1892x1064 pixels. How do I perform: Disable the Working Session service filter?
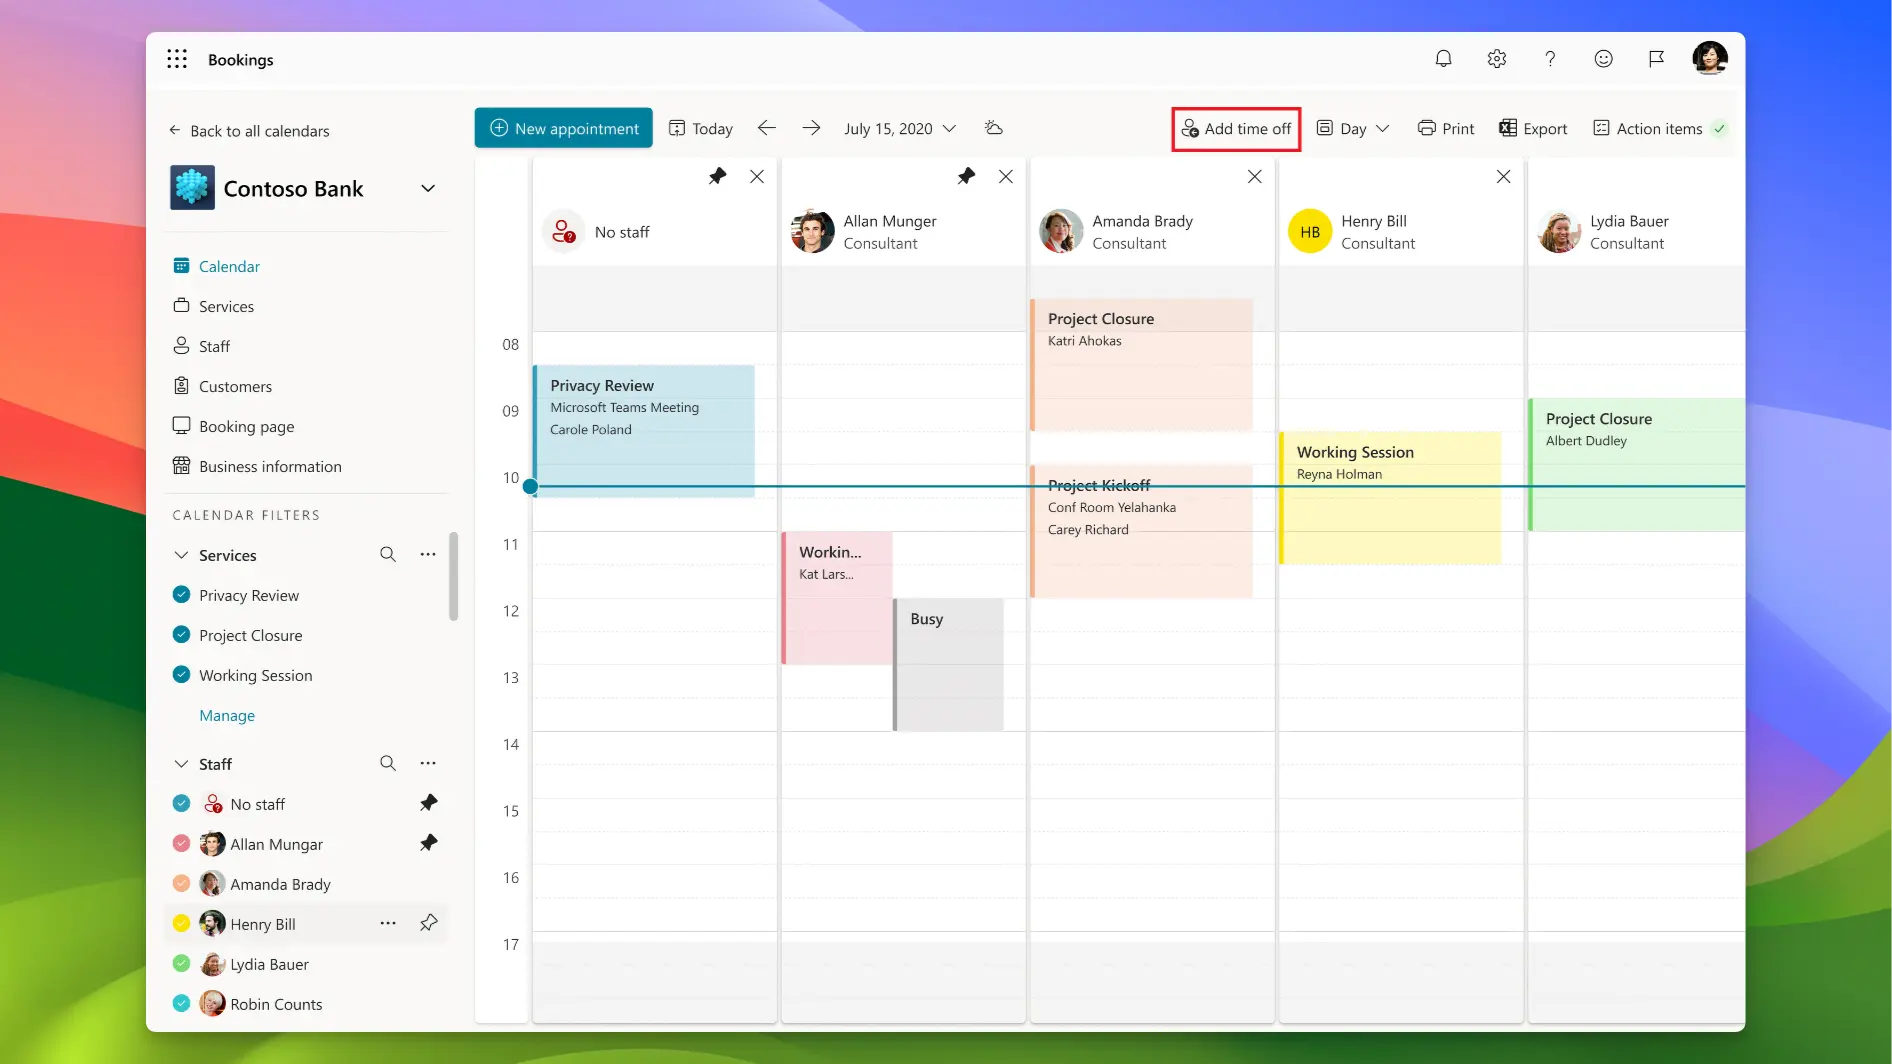[181, 674]
